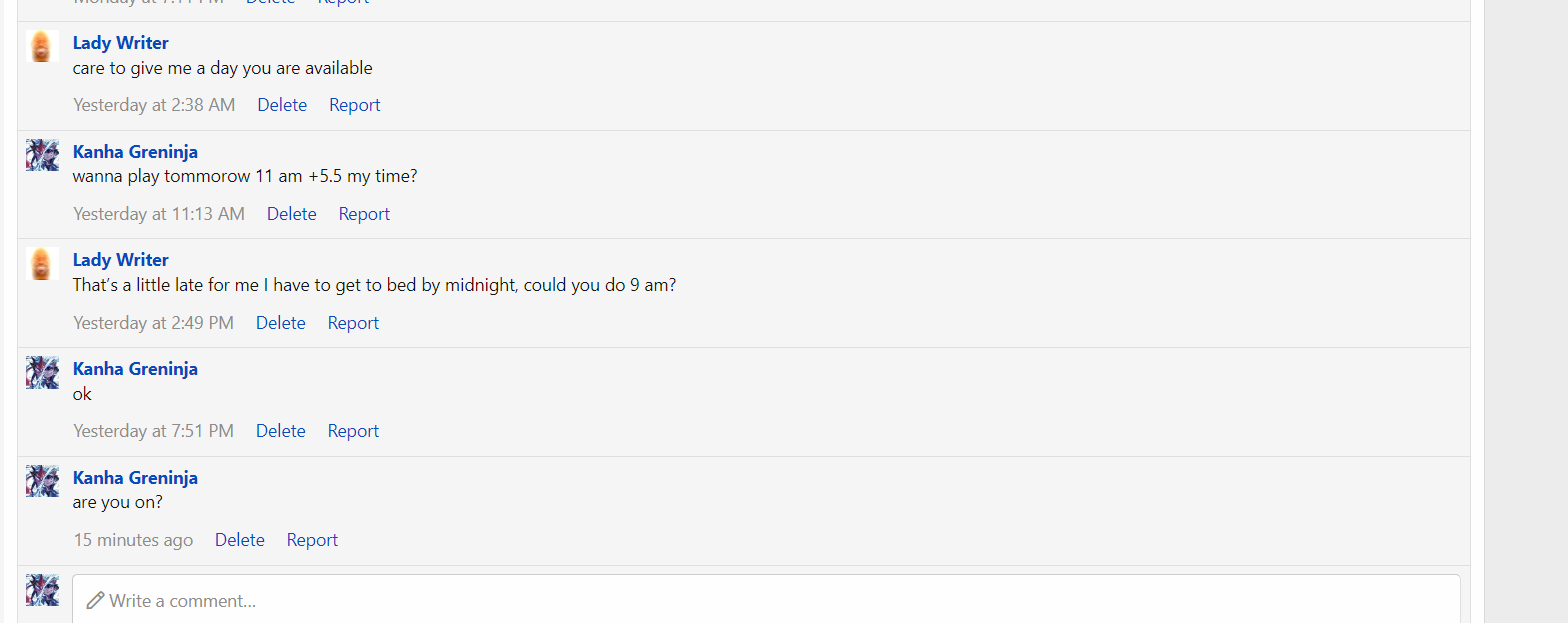Screen dimensions: 1568x623
Task: Report the comment posted Yesterday at 2:38 AM
Action: (355, 105)
